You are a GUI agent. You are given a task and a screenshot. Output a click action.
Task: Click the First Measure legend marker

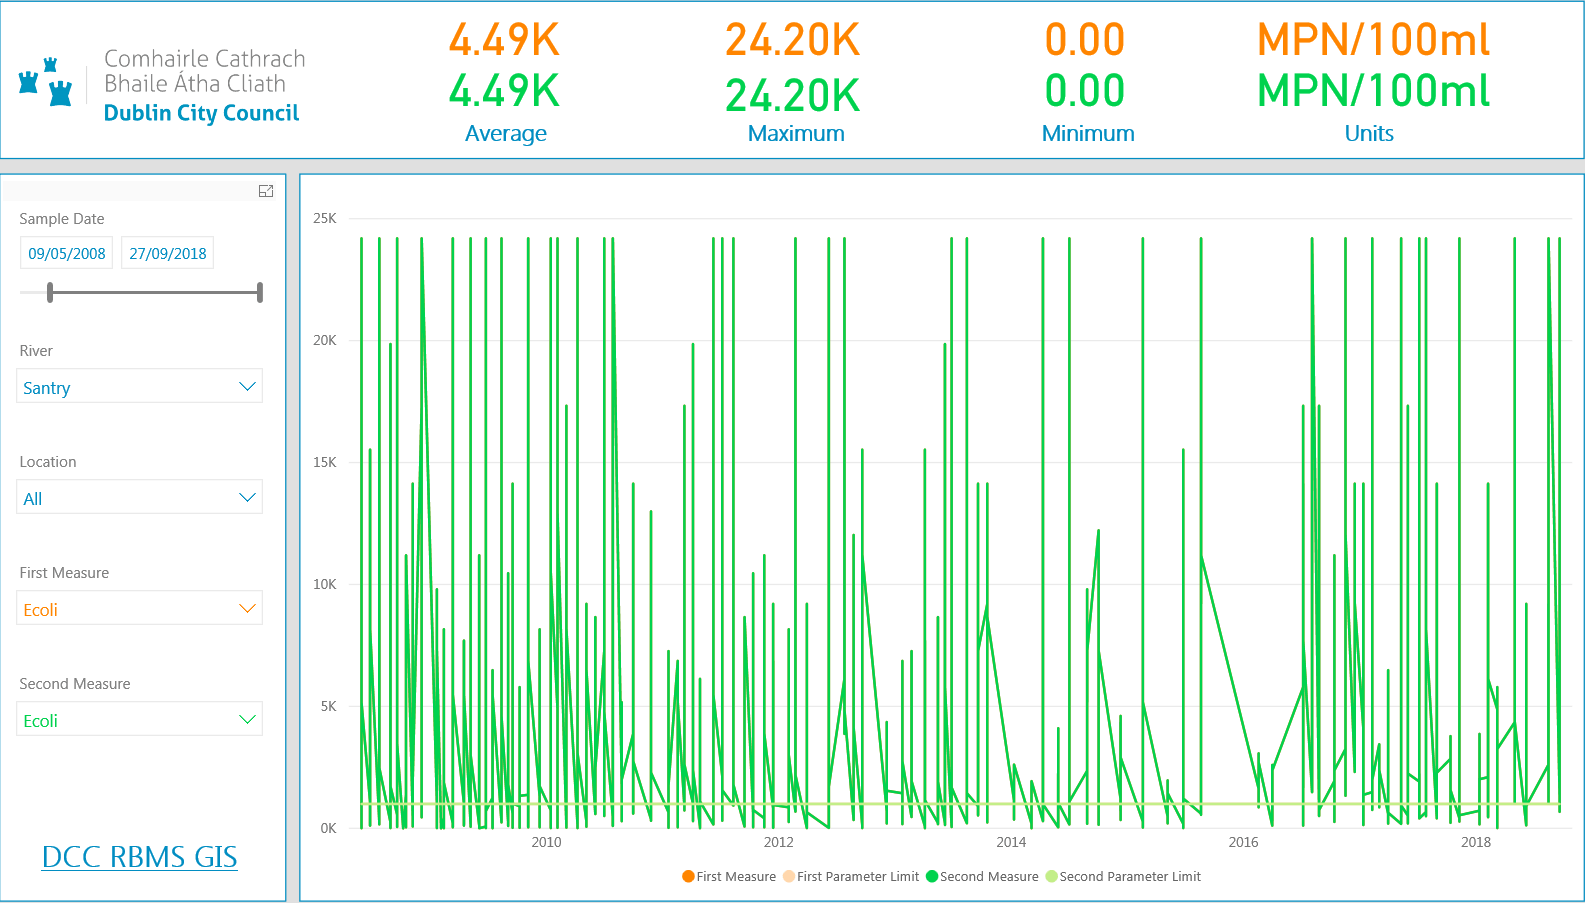point(688,876)
